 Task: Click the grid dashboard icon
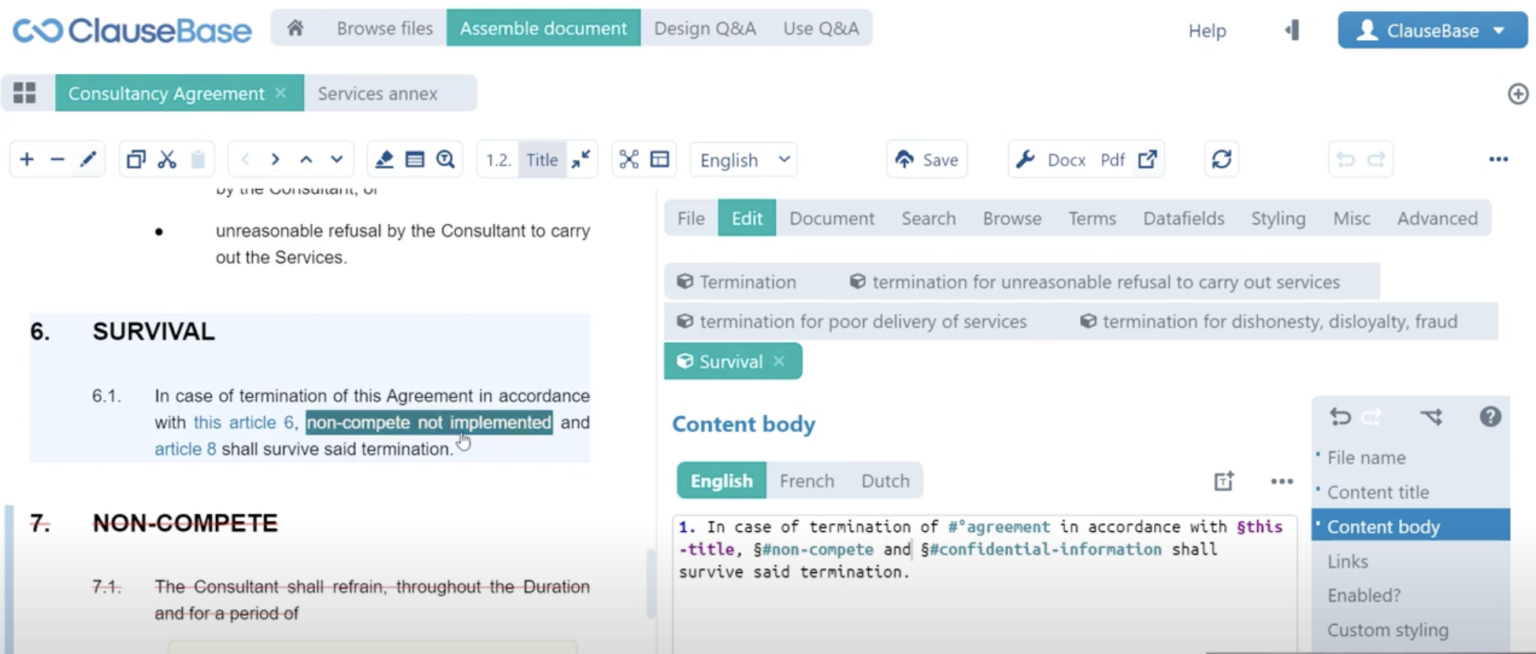coord(25,94)
